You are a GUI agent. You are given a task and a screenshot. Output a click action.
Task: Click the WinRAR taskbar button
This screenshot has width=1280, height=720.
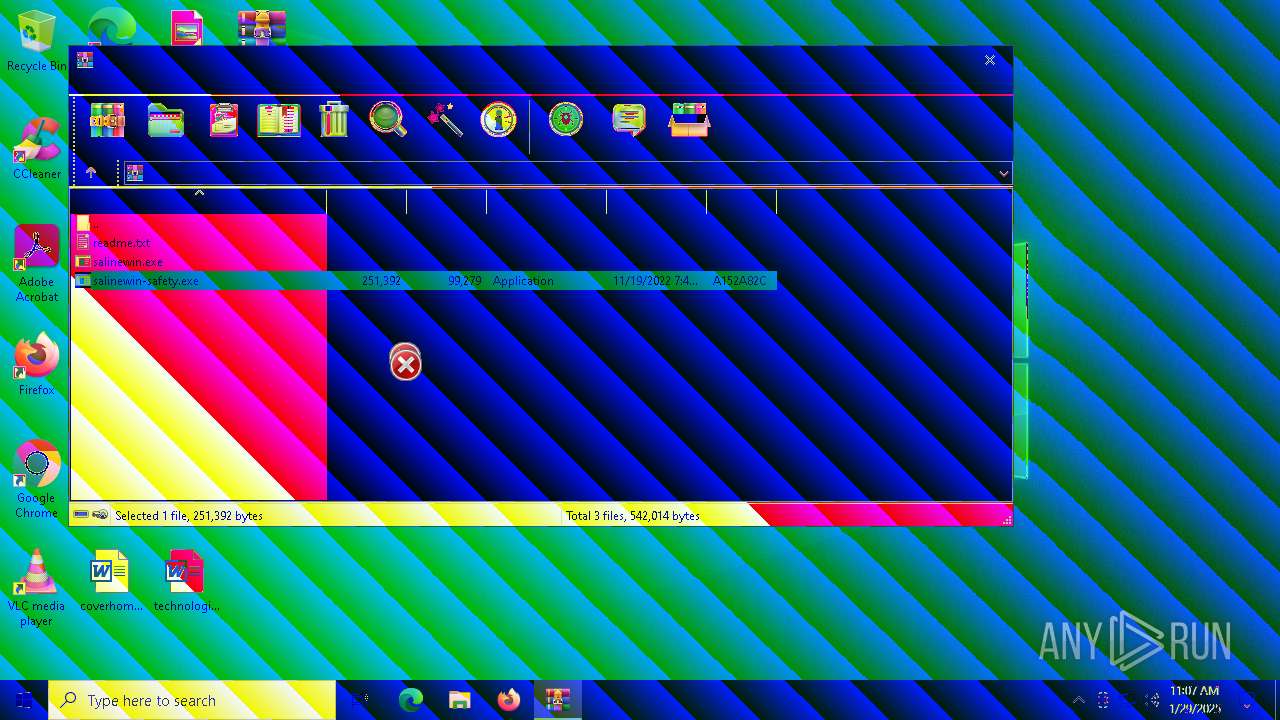click(558, 700)
